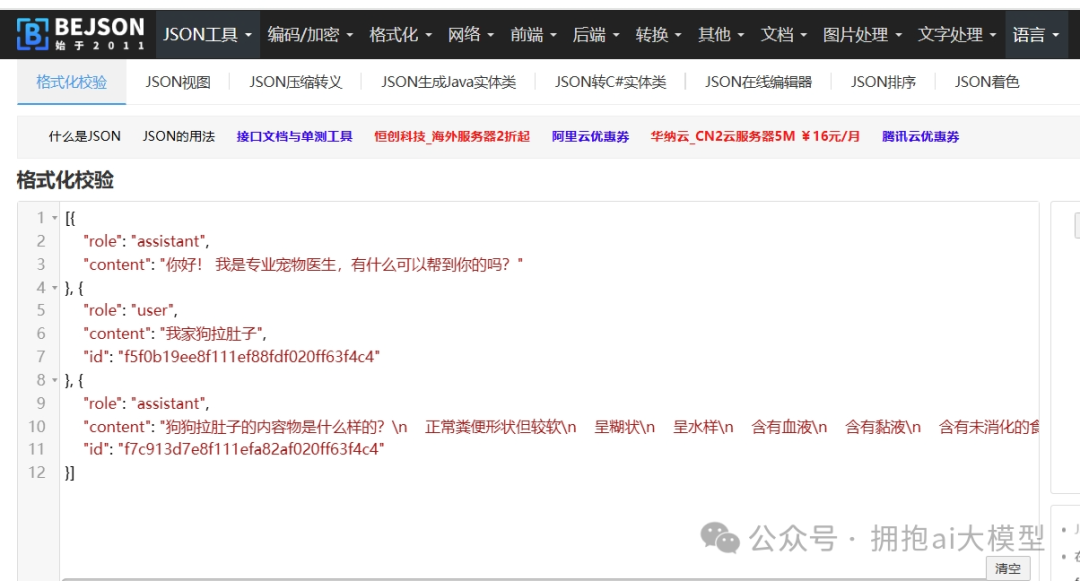This screenshot has height=581, width=1080.
Task: Collapse the fold arrow at line 1
Action: [55, 218]
